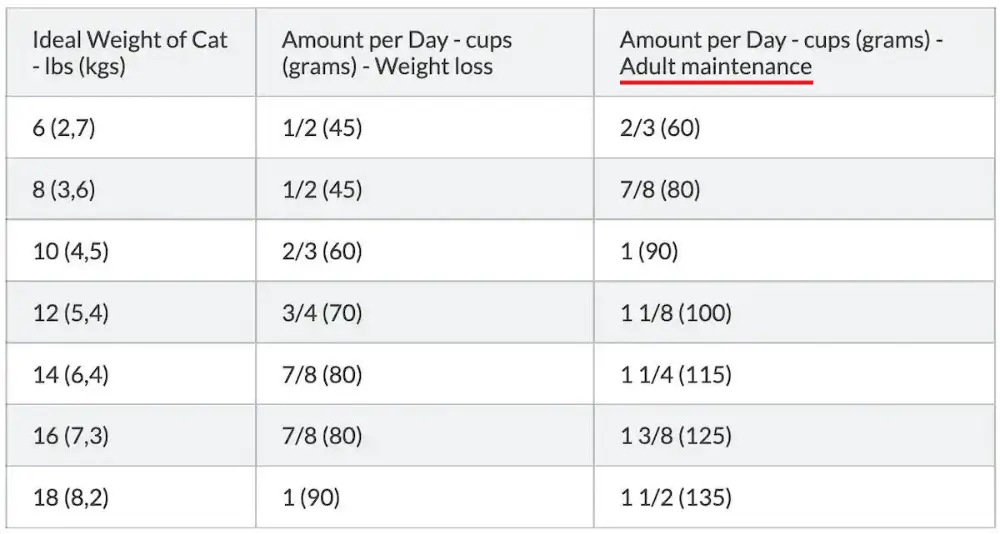The height and width of the screenshot is (534, 1000).
Task: Select the '2/3 (60)' adult maintenance cell
Action: tap(660, 128)
